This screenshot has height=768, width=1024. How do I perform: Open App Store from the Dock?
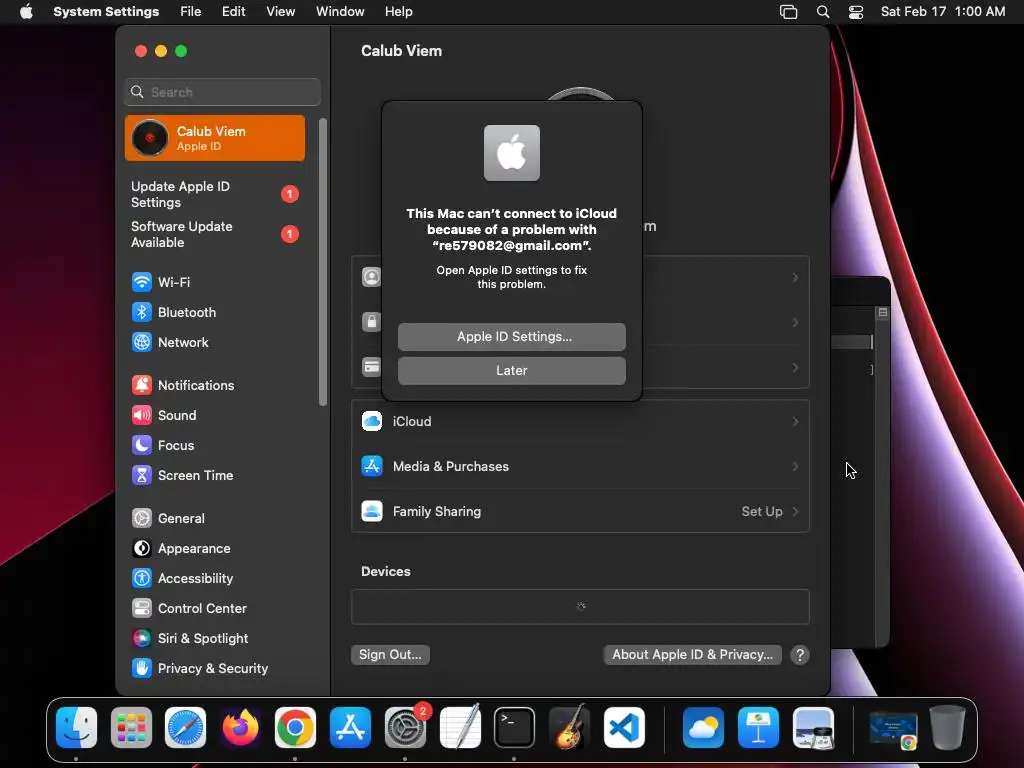pos(350,728)
